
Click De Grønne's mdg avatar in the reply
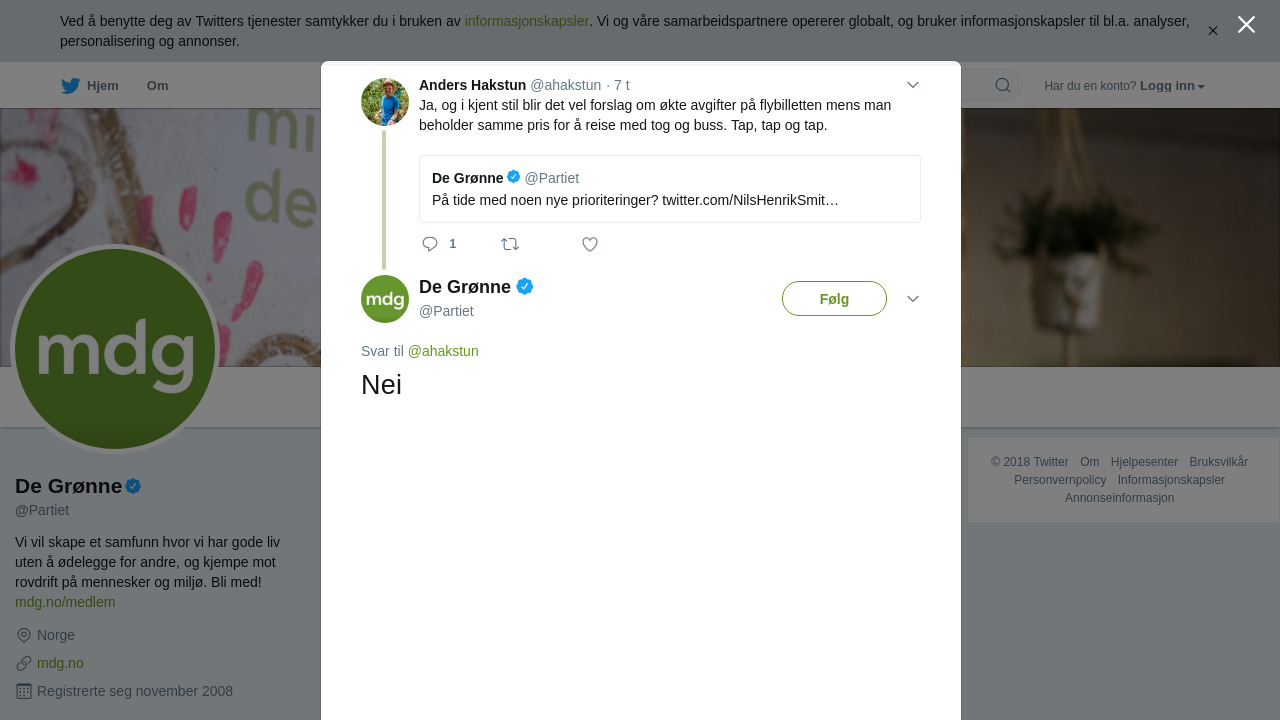[x=385, y=299]
